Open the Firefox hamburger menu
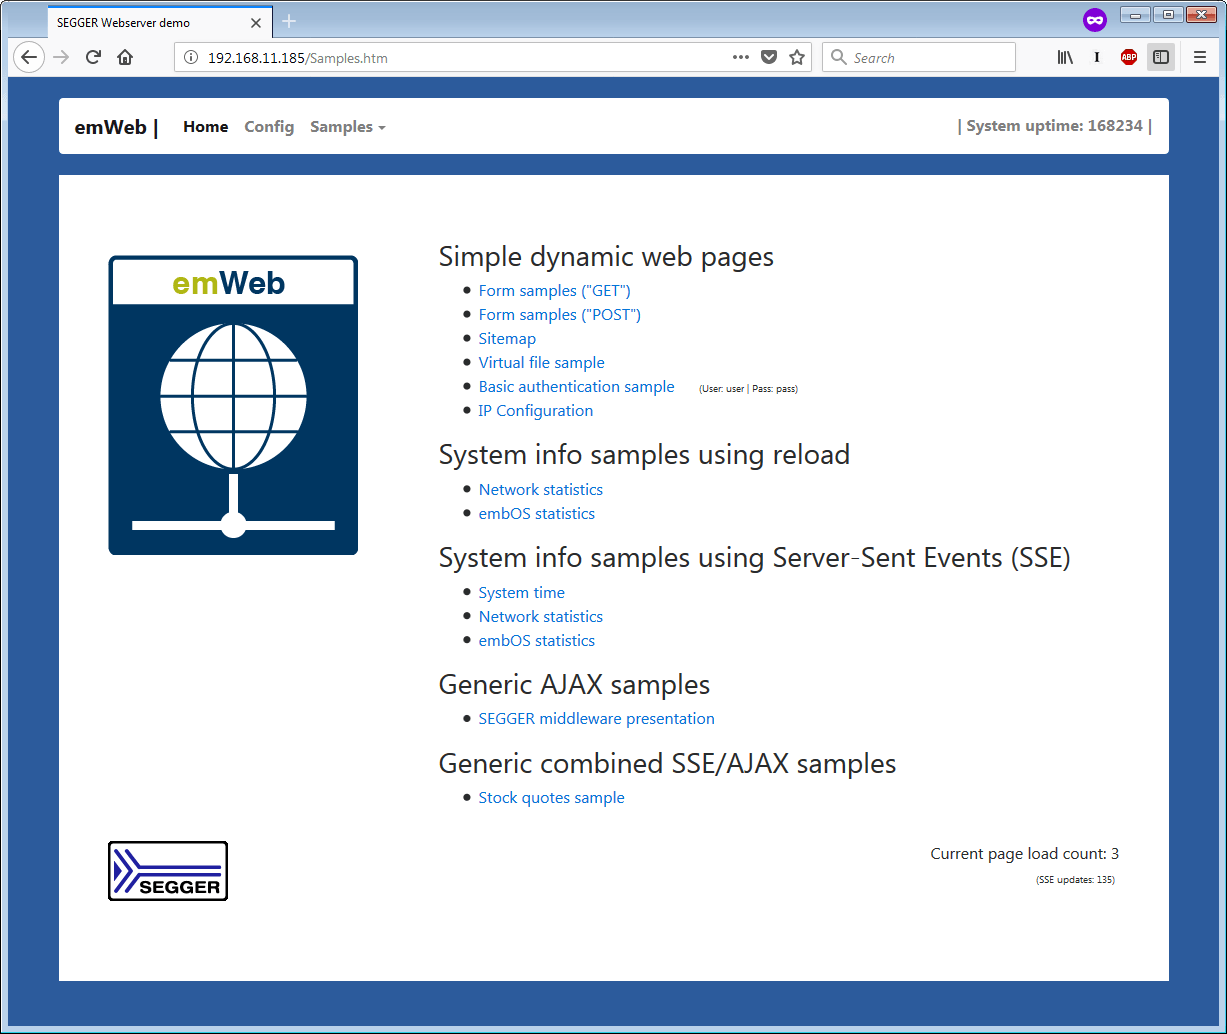Image resolution: width=1227 pixels, height=1034 pixels. click(1200, 57)
